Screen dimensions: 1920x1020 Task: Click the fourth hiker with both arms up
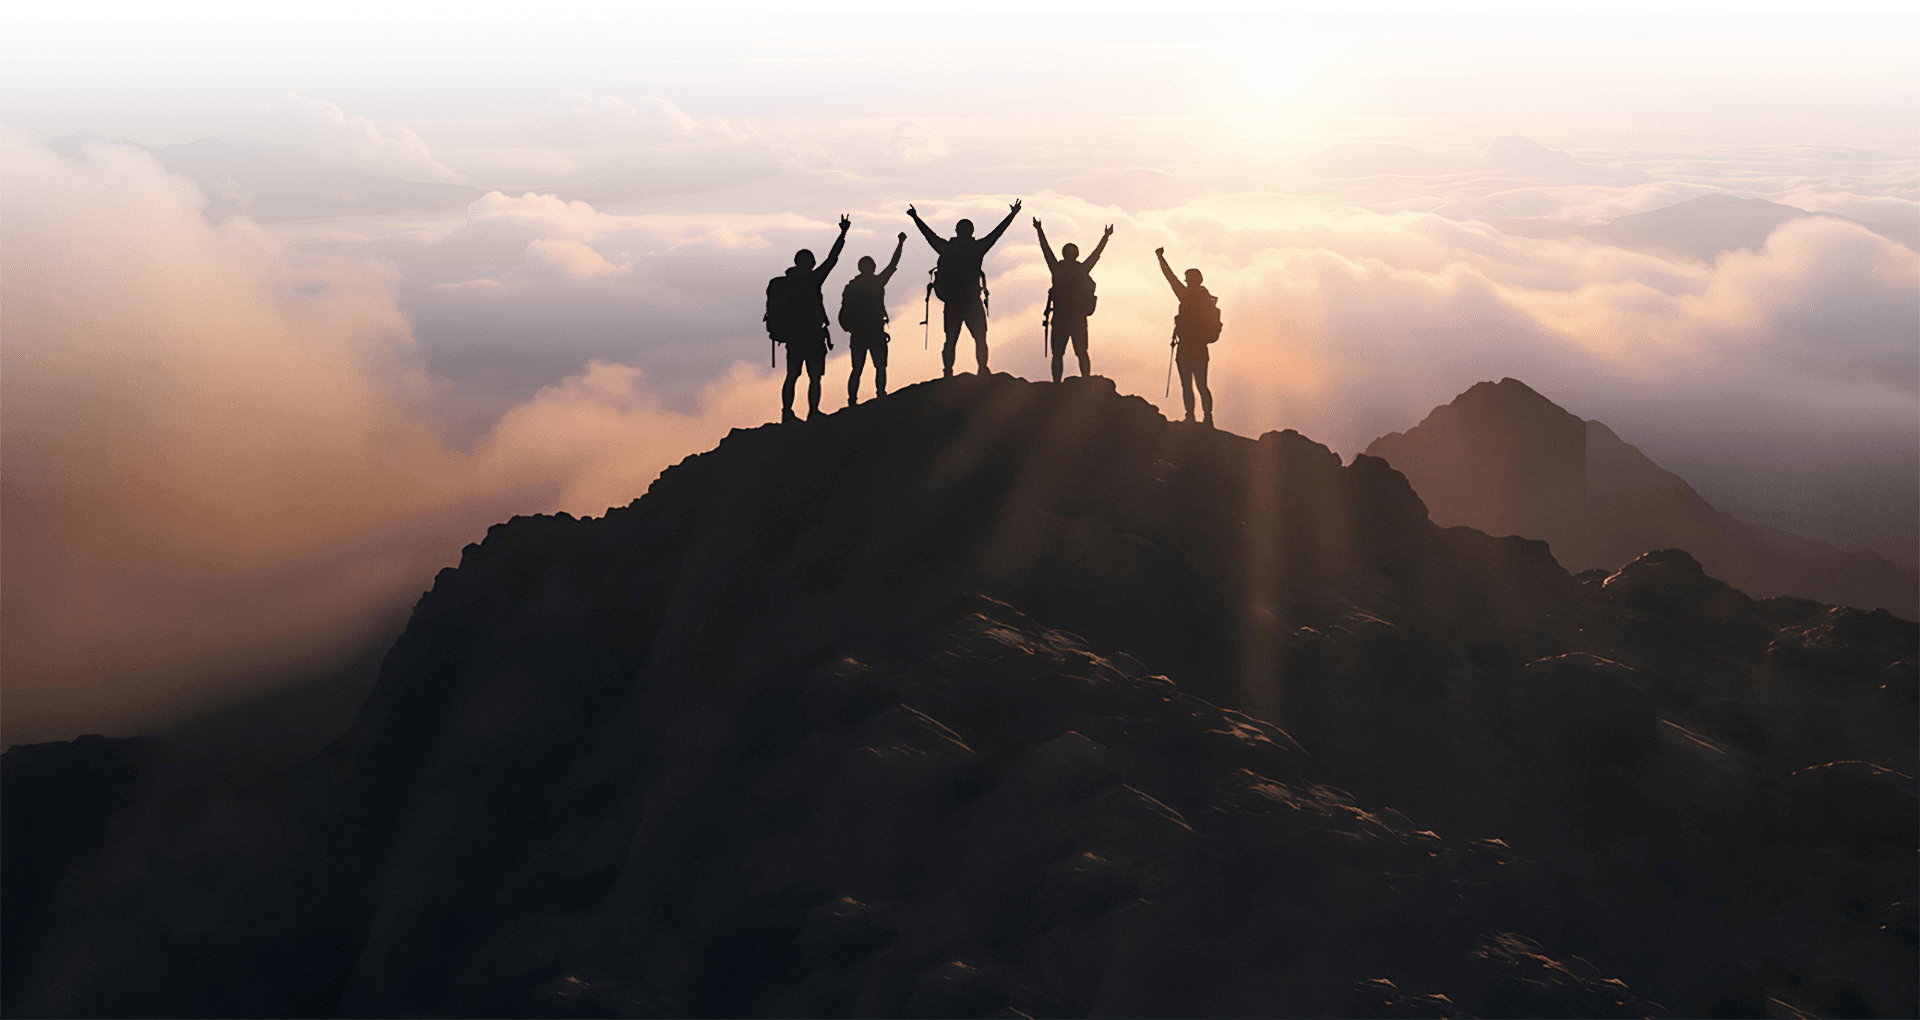pyautogui.click(x=1071, y=300)
